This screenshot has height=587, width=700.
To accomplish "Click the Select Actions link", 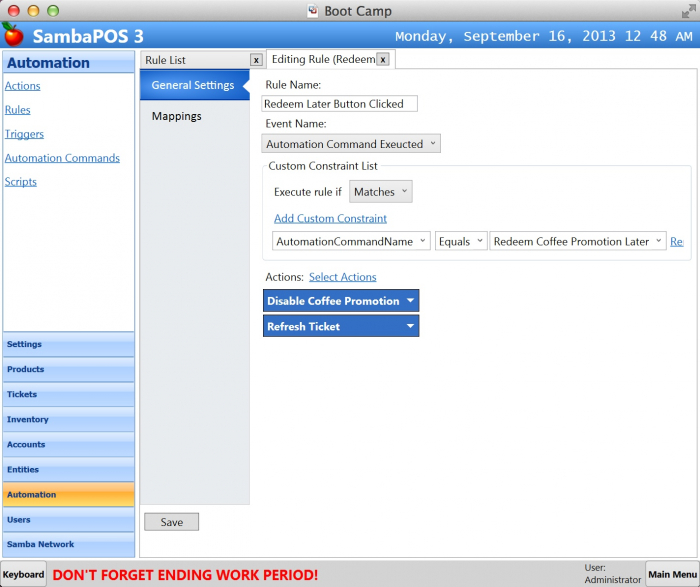I will (342, 277).
